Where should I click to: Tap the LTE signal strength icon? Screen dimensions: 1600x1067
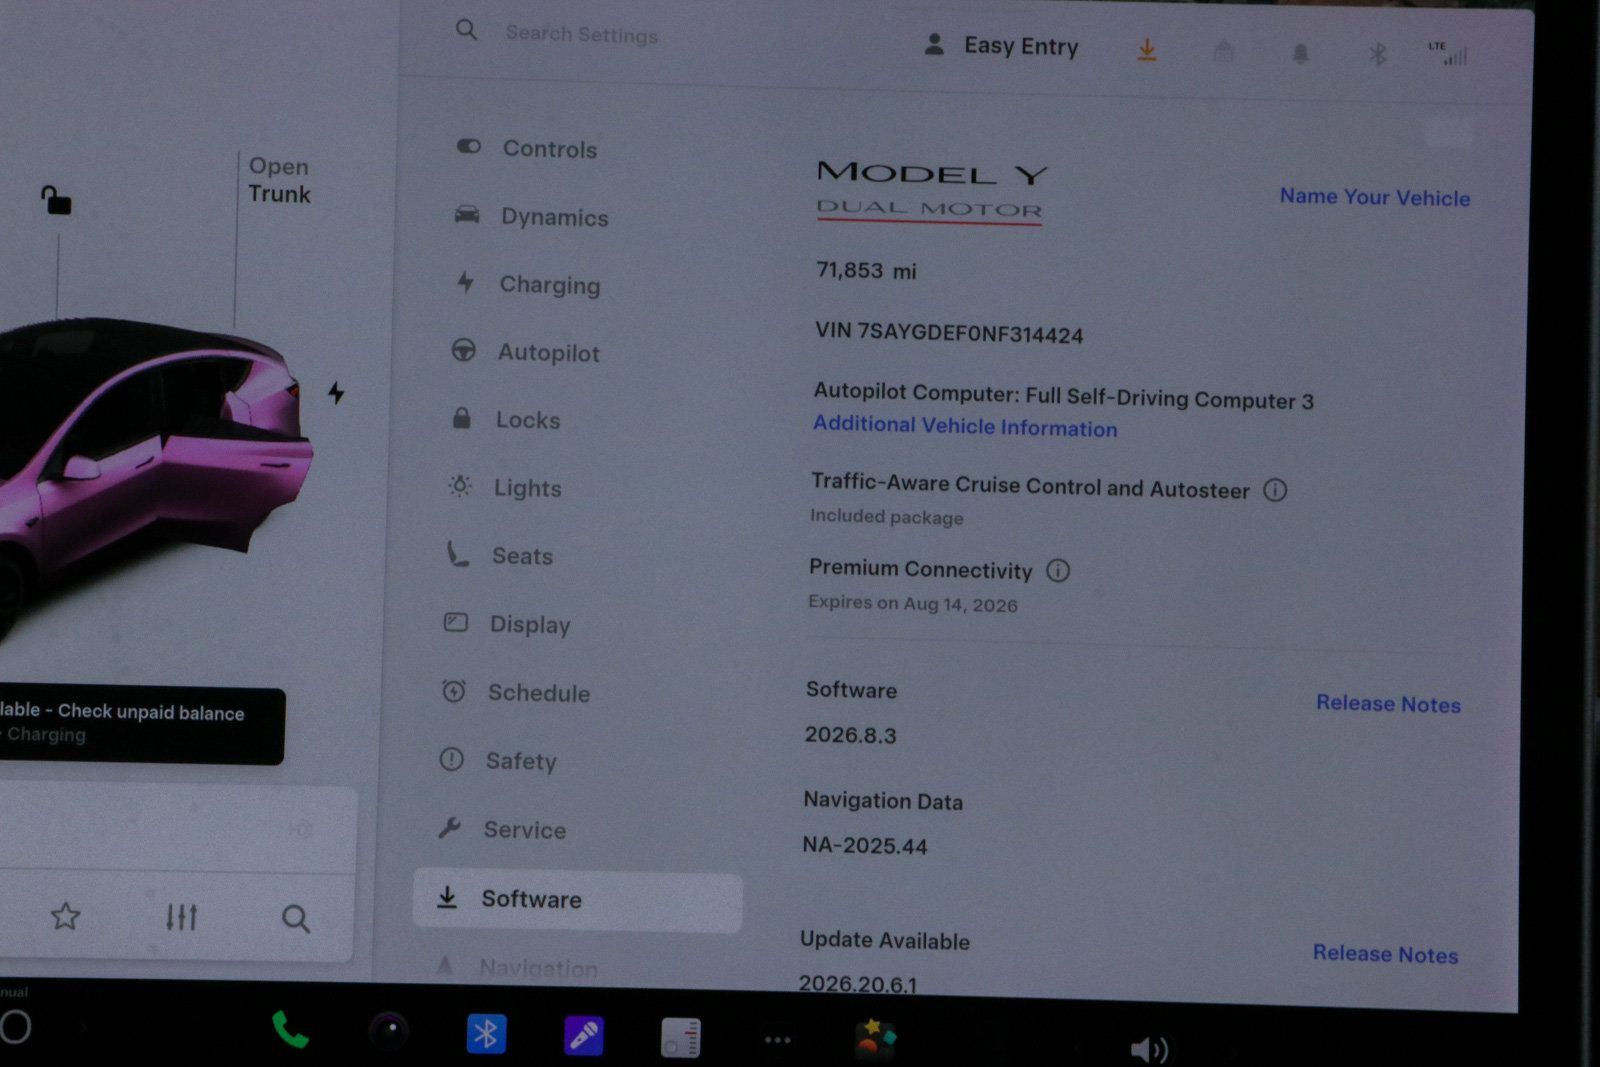[1449, 54]
